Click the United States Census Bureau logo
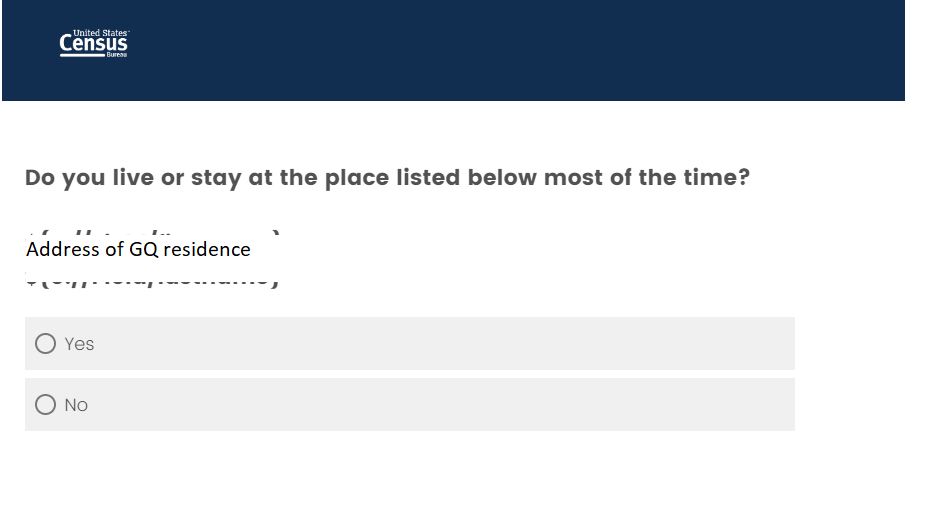This screenshot has height=513, width=928. point(94,43)
